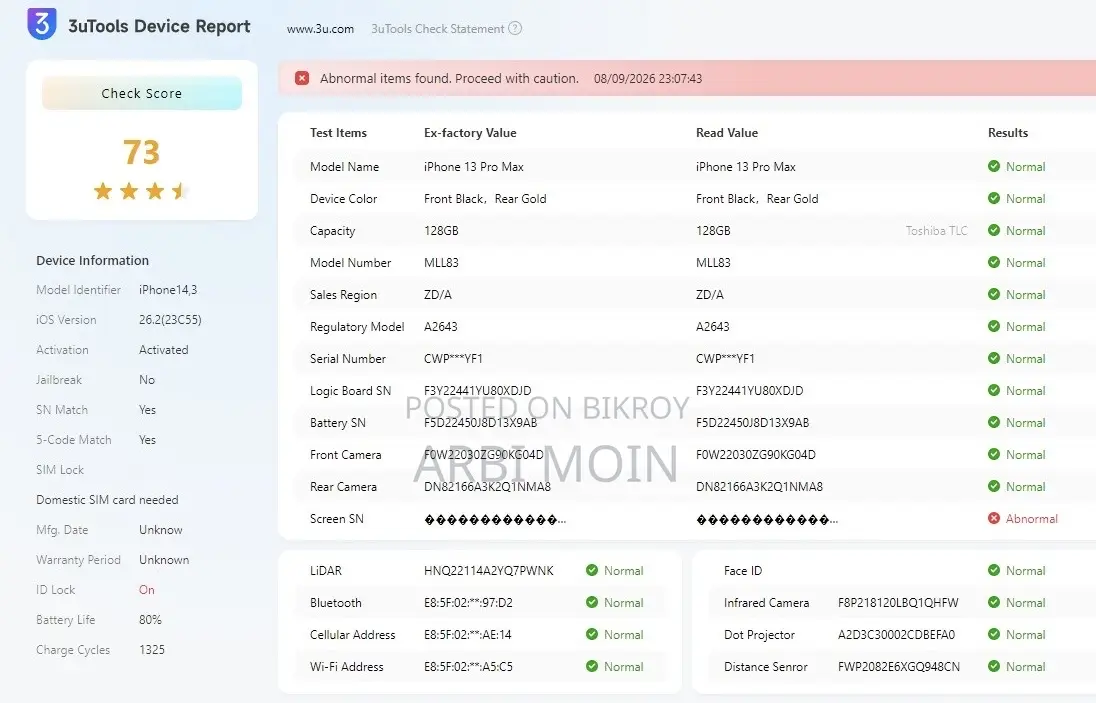Click the Model Identifier iPhone14,3 value
The height and width of the screenshot is (703, 1096).
click(168, 290)
